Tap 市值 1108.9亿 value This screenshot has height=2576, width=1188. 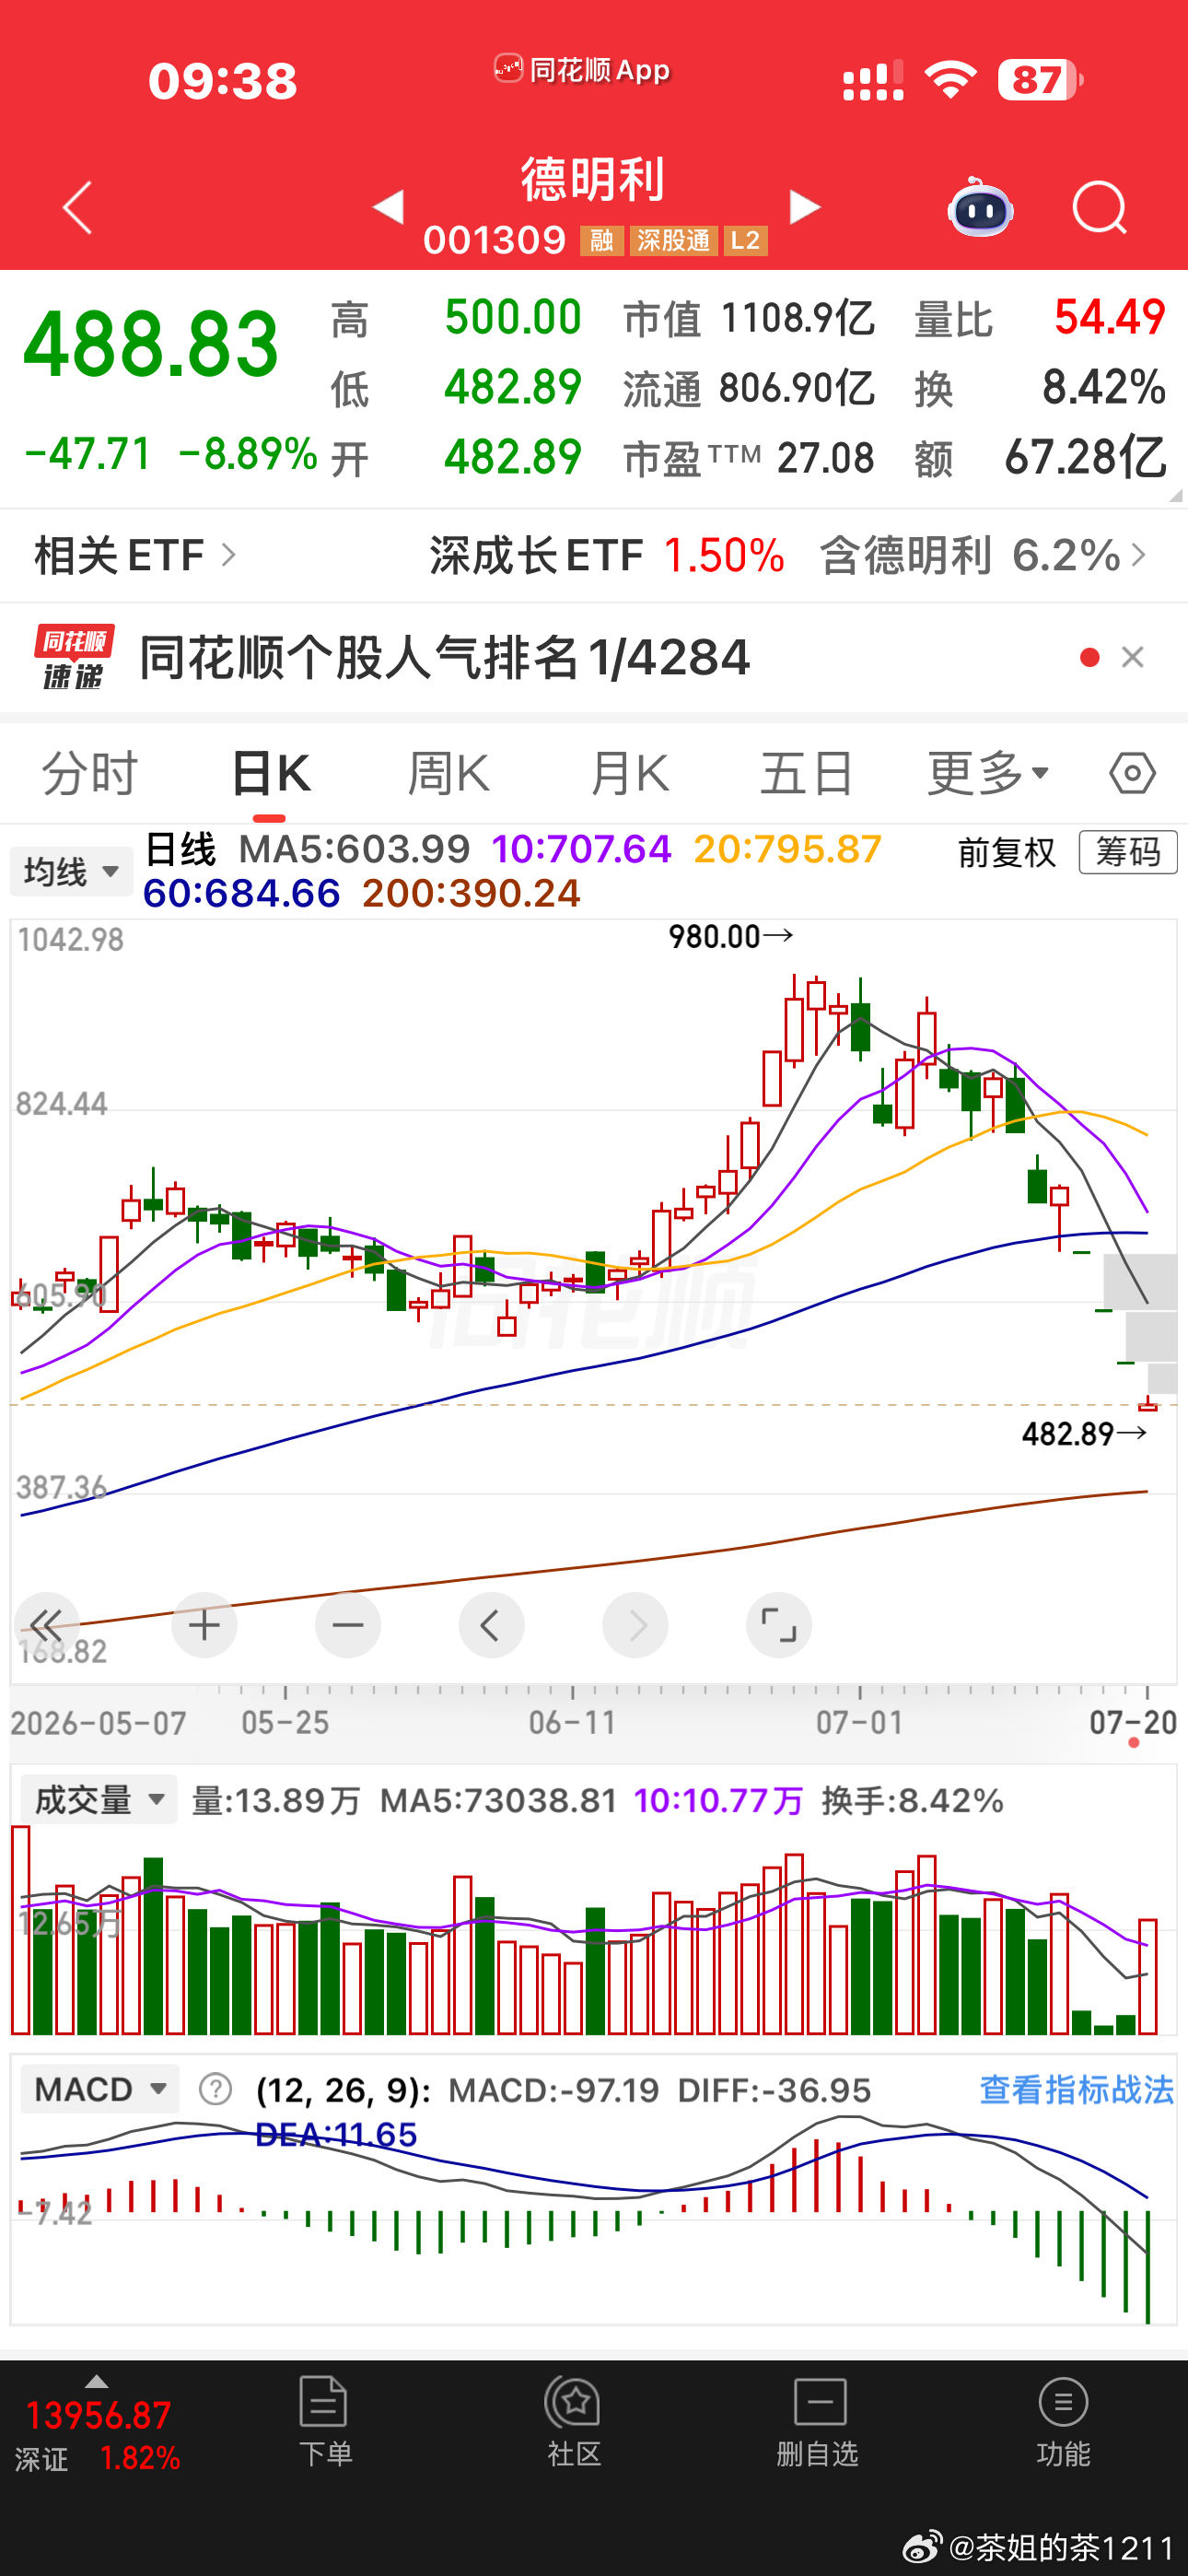(x=798, y=318)
